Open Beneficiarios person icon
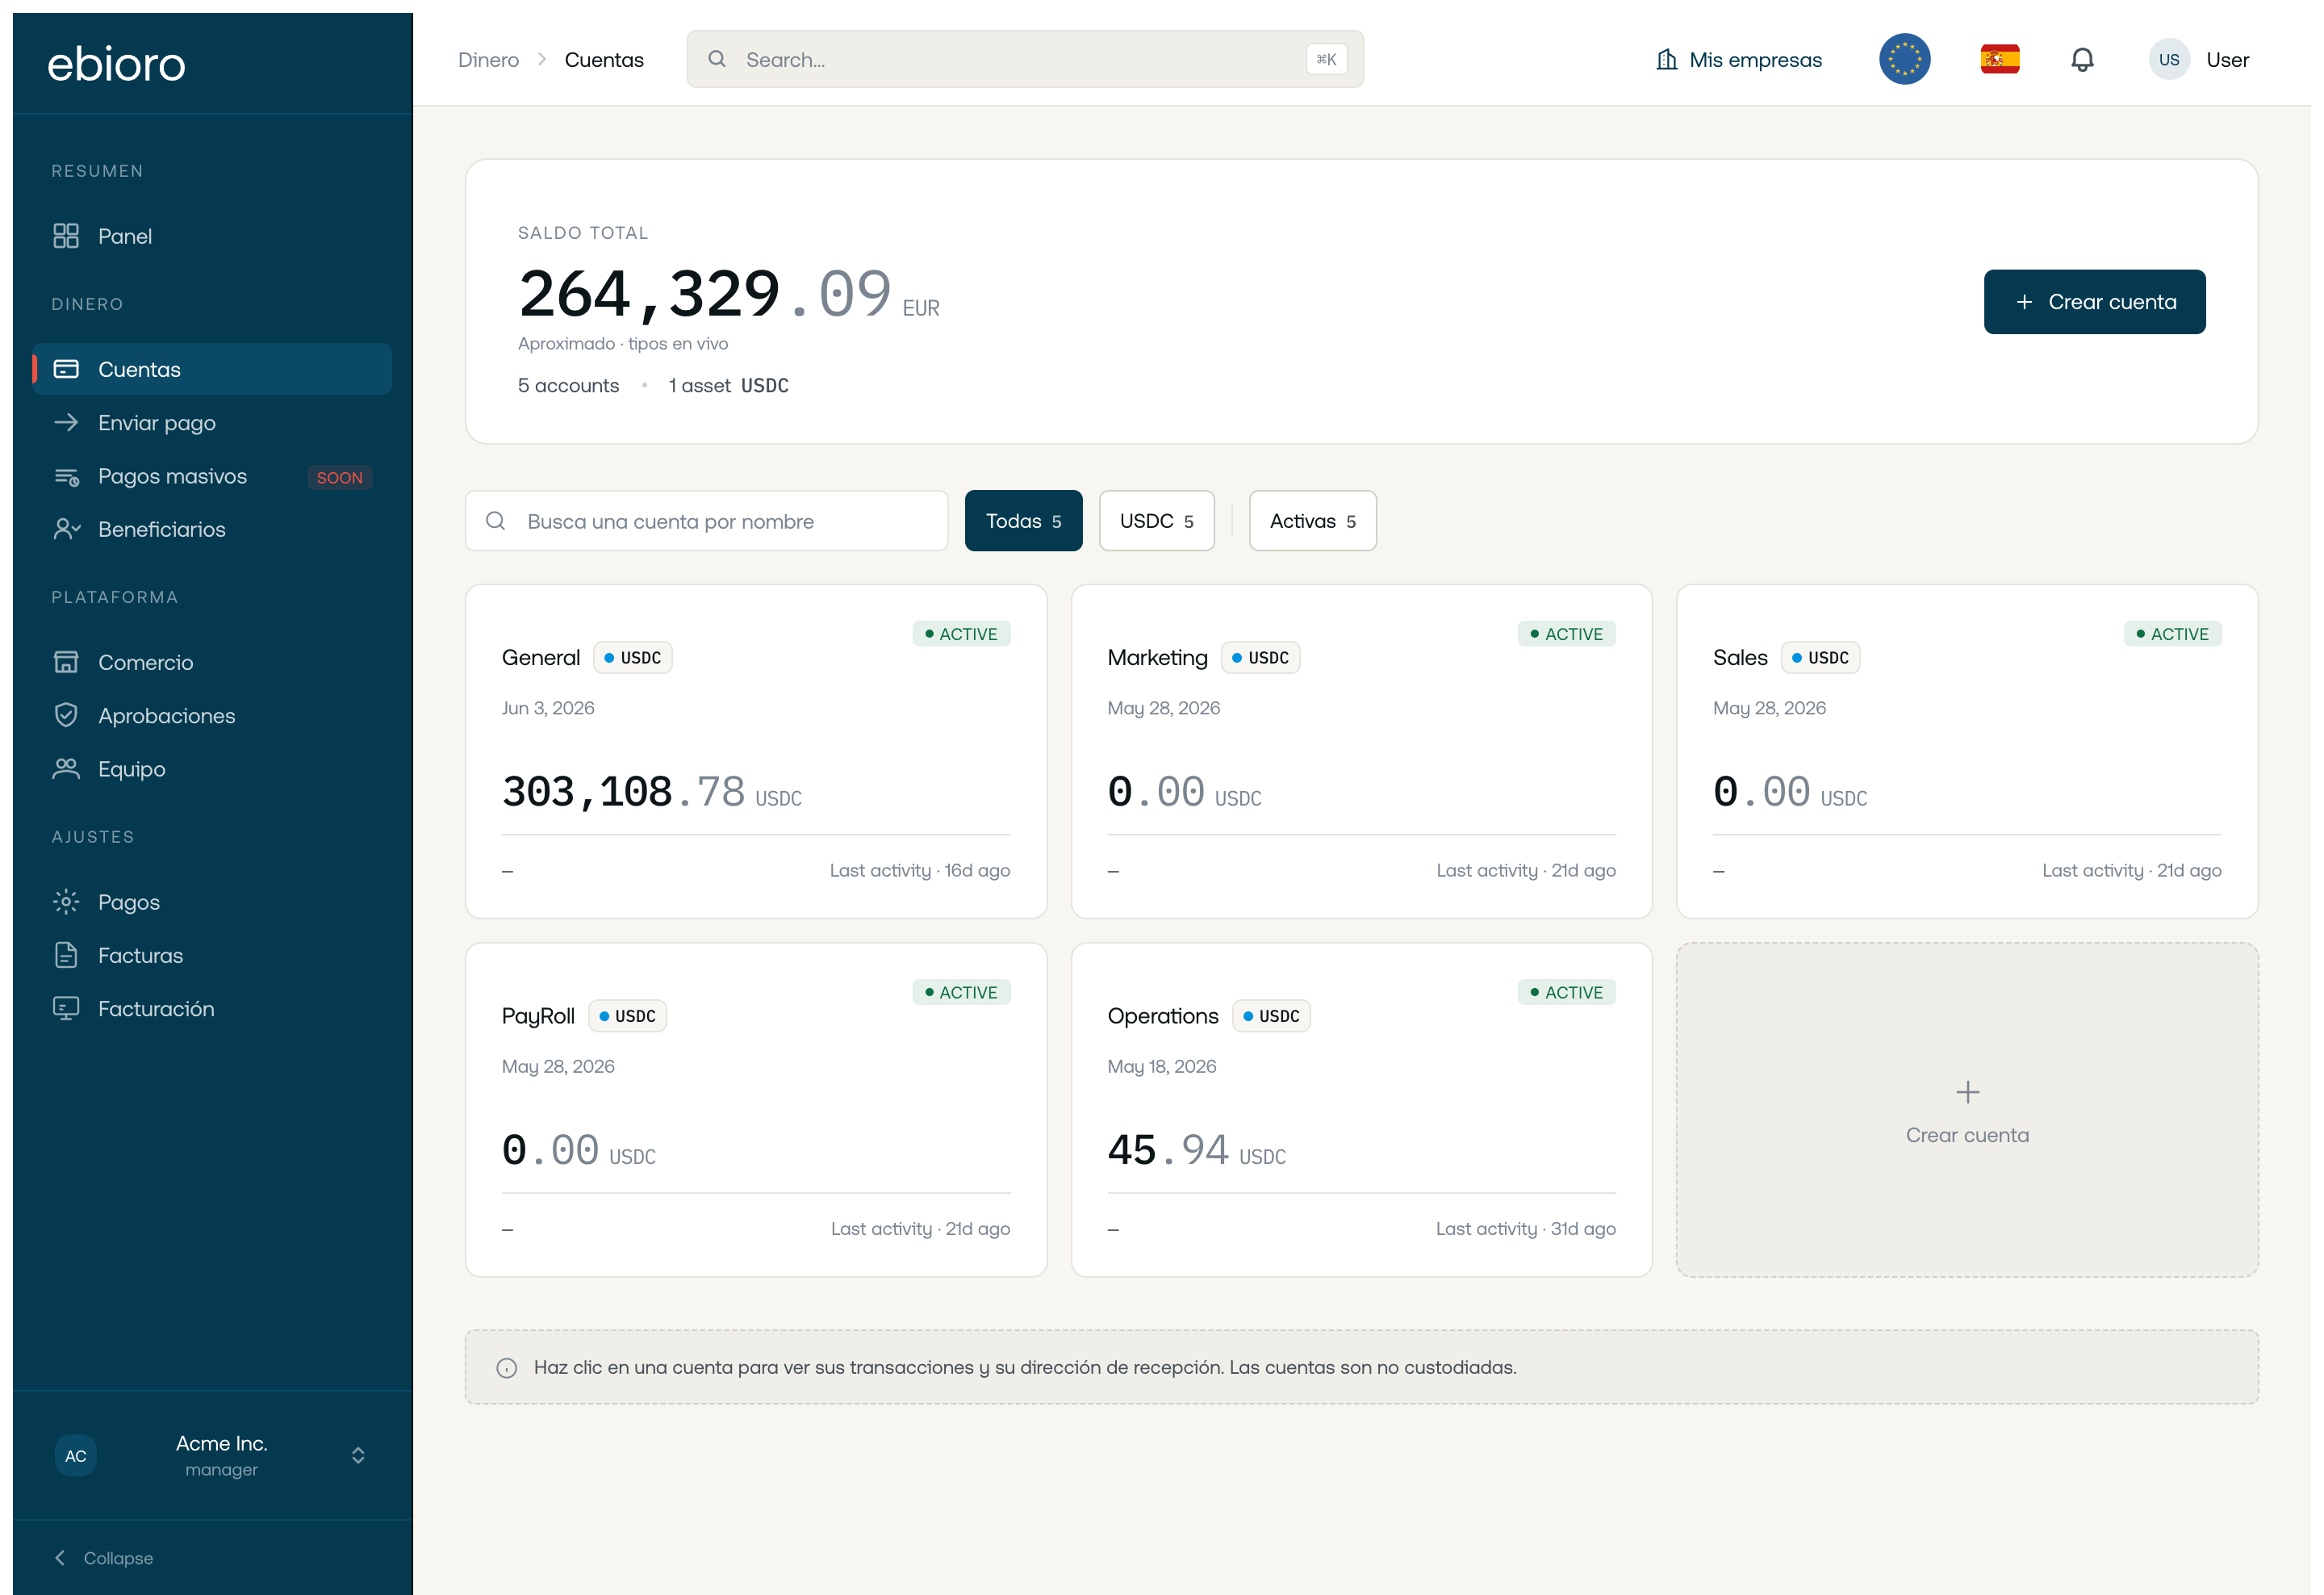 pos(66,529)
